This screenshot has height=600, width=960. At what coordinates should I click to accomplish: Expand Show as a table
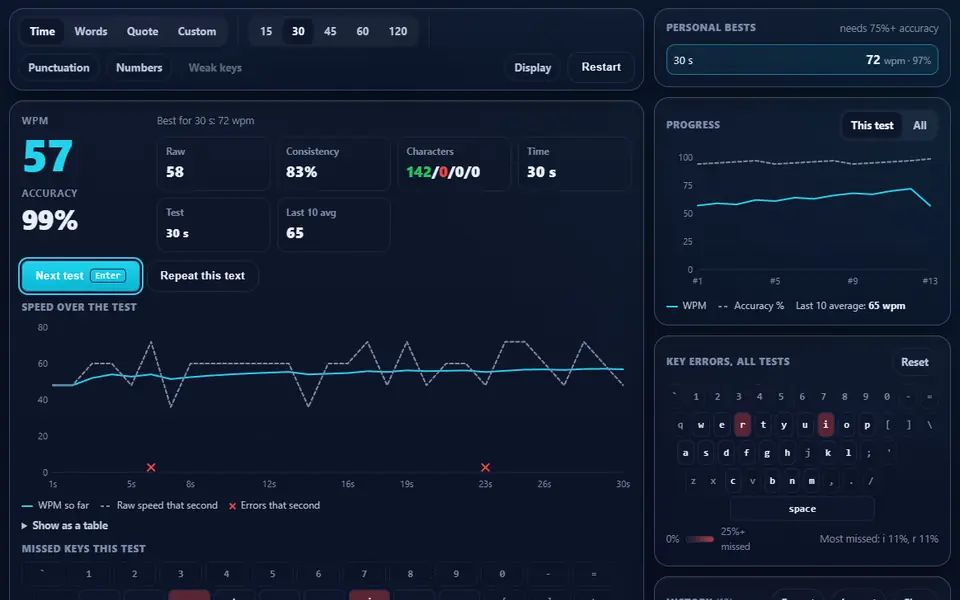click(65, 525)
